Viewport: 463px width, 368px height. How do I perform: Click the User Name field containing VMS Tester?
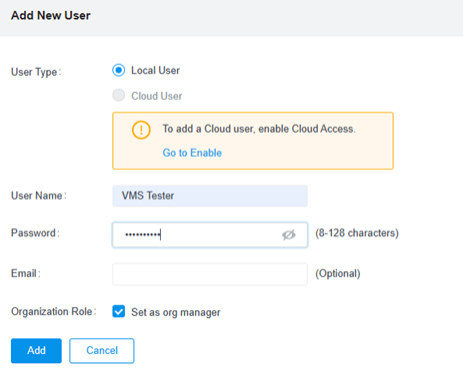(210, 196)
